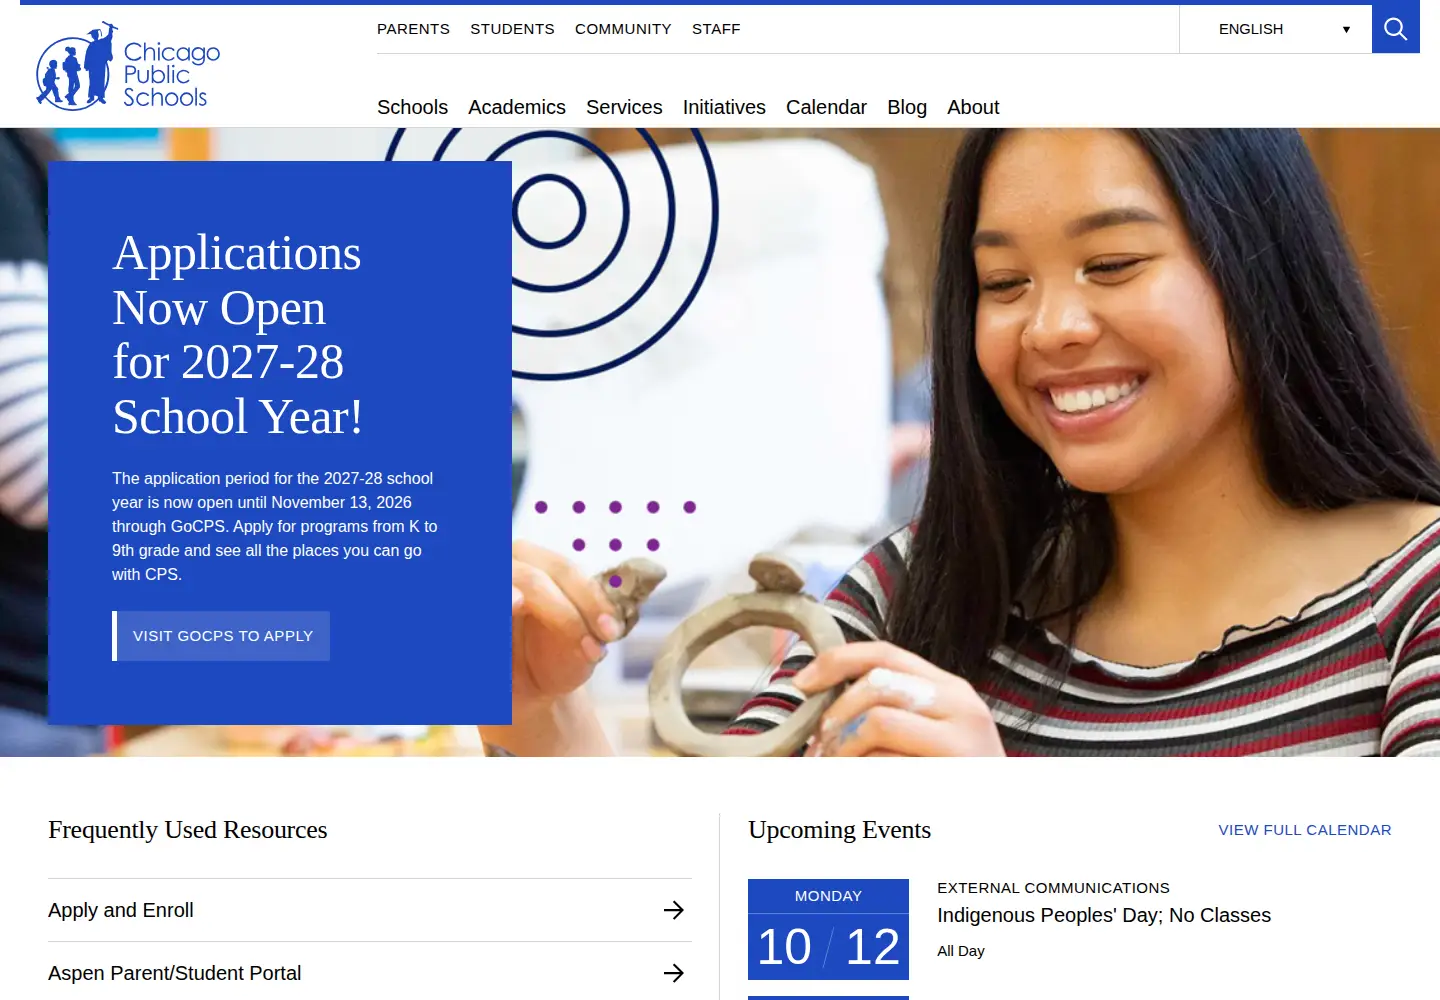
Task: Open the Staff link
Action: (716, 29)
